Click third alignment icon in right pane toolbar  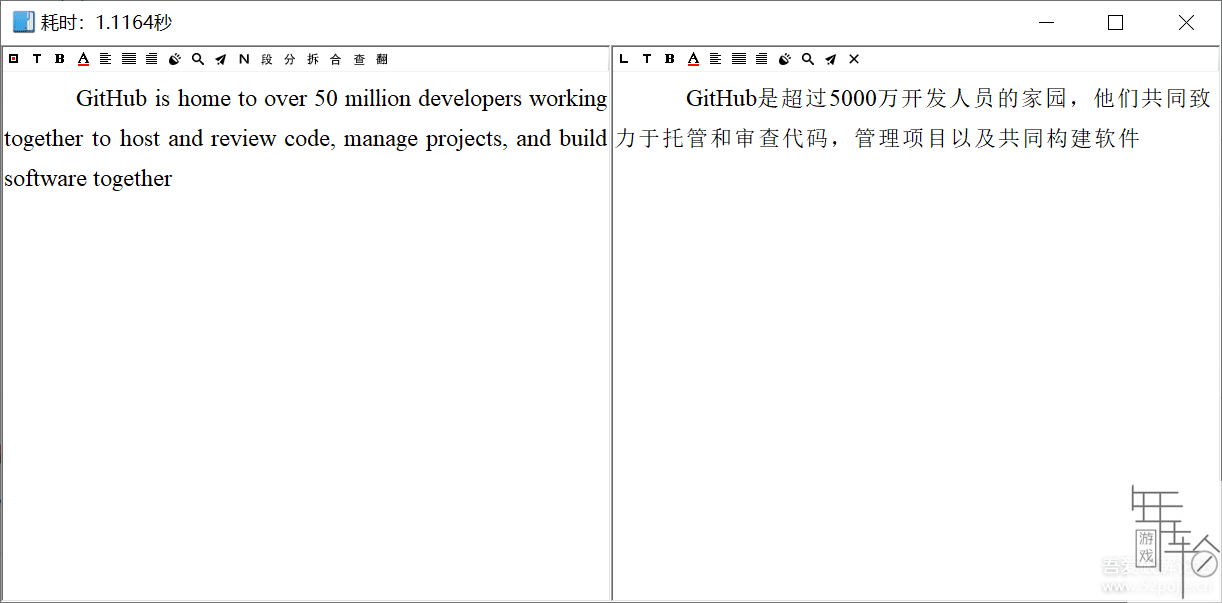tap(762, 59)
